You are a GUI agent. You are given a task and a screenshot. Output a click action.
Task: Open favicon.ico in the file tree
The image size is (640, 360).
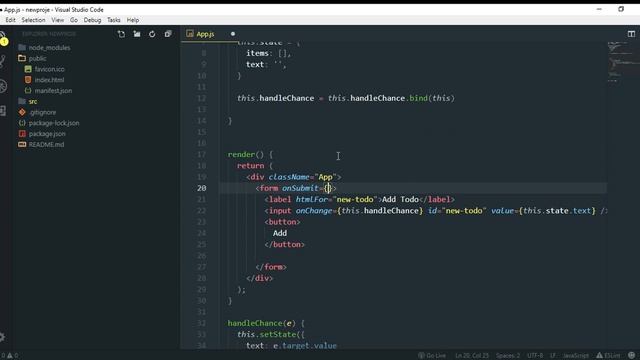click(49, 69)
